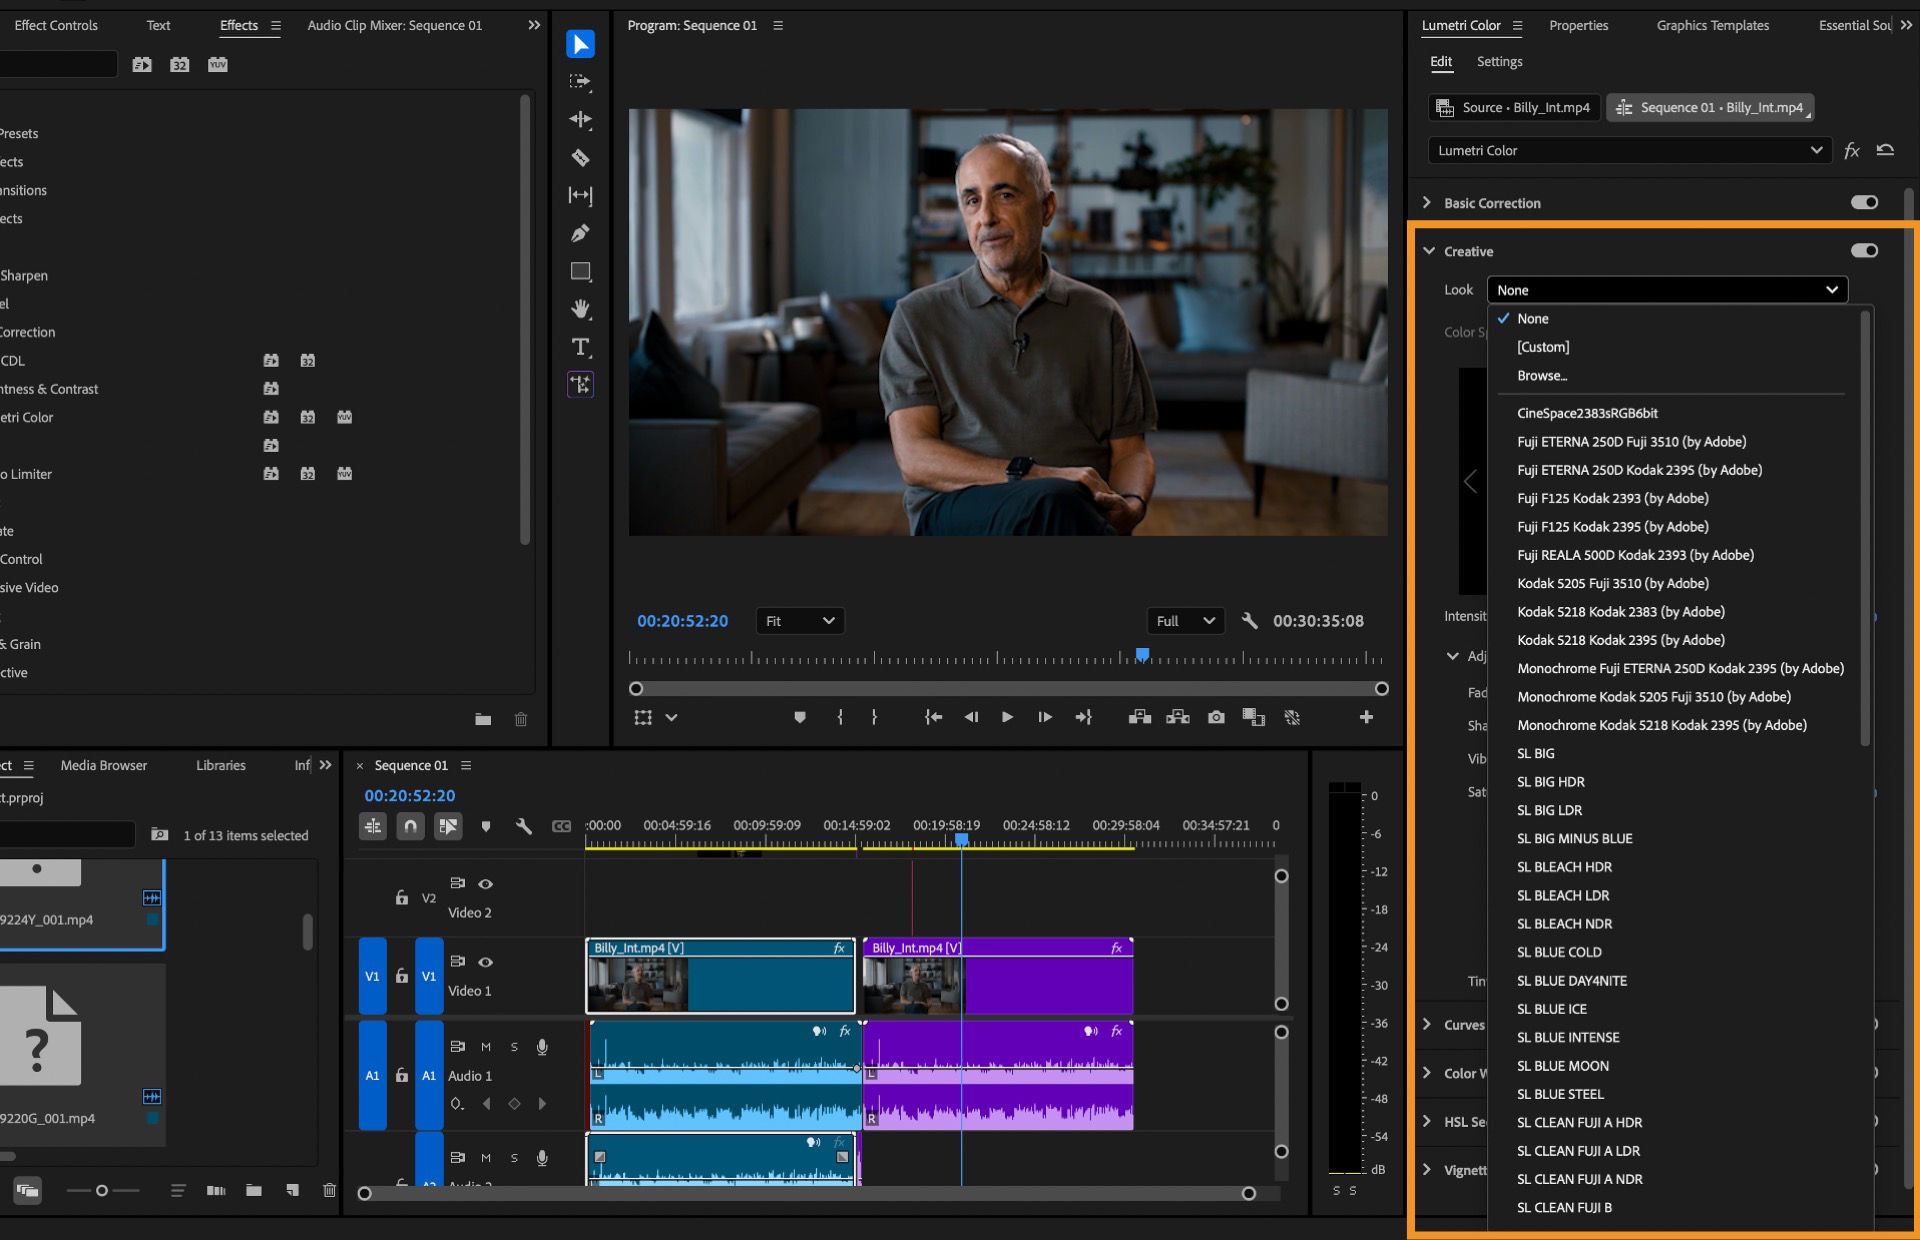Disable the Creative section toggle switch
The width and height of the screenshot is (1920, 1240).
pyautogui.click(x=1863, y=251)
